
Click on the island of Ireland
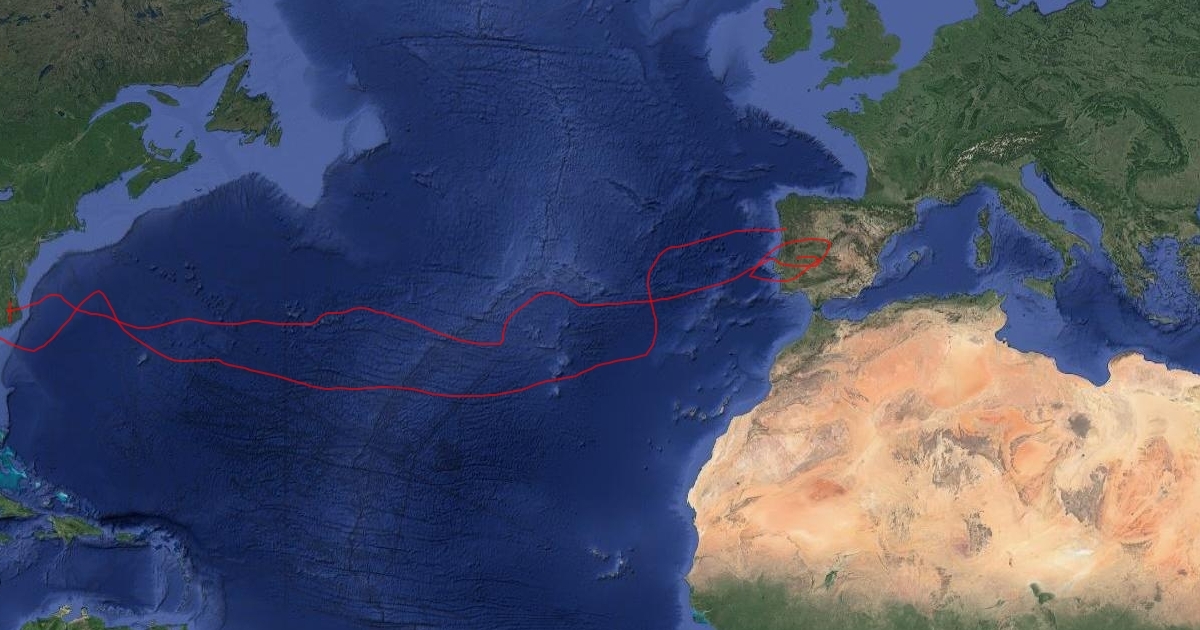(792, 32)
